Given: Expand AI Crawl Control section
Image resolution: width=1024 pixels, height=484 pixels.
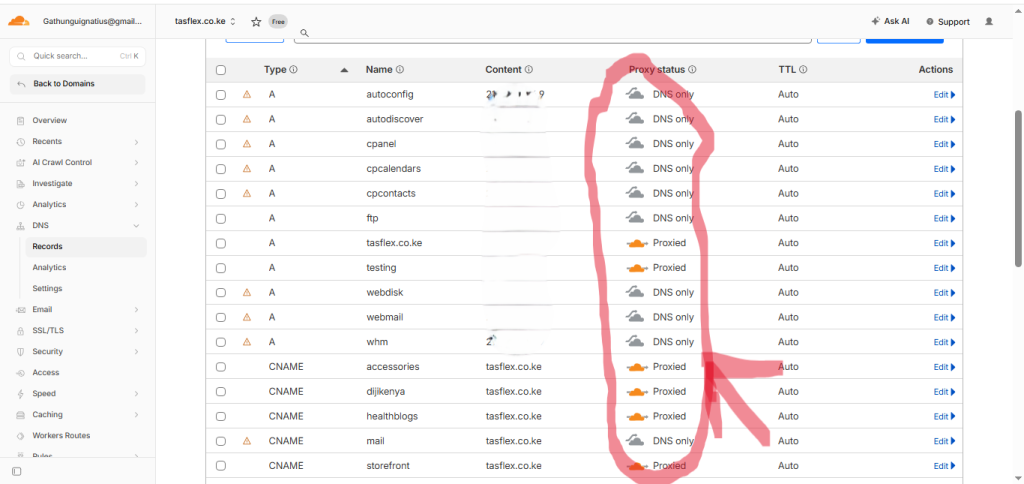Looking at the screenshot, I should pos(136,163).
